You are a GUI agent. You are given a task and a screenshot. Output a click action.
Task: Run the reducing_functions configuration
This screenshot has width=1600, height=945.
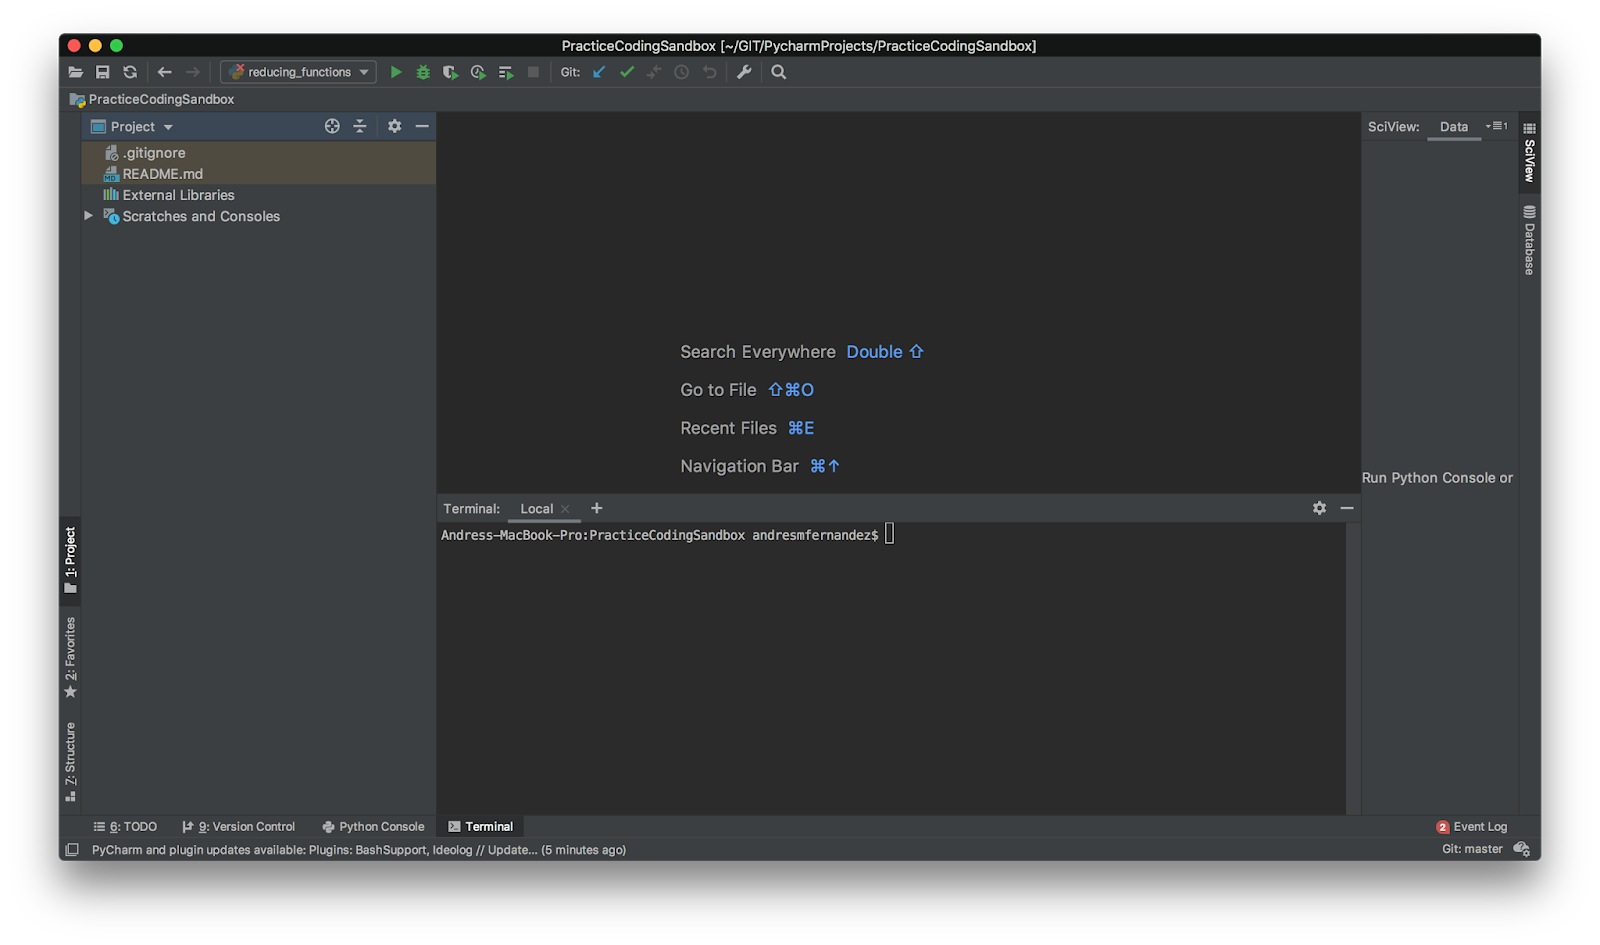click(x=396, y=71)
